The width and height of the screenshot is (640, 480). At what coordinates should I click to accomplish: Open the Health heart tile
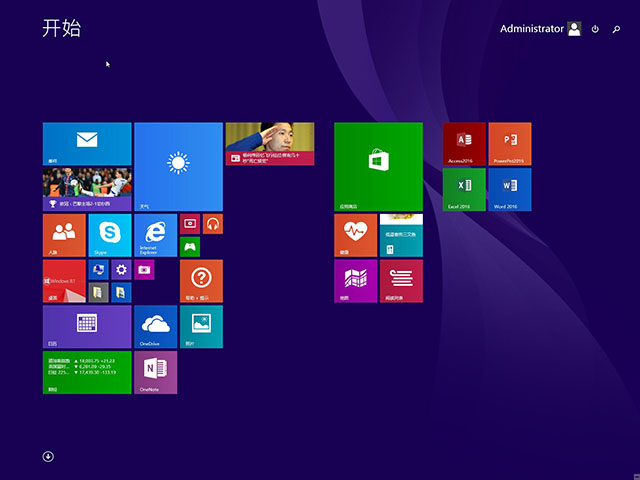(x=355, y=235)
